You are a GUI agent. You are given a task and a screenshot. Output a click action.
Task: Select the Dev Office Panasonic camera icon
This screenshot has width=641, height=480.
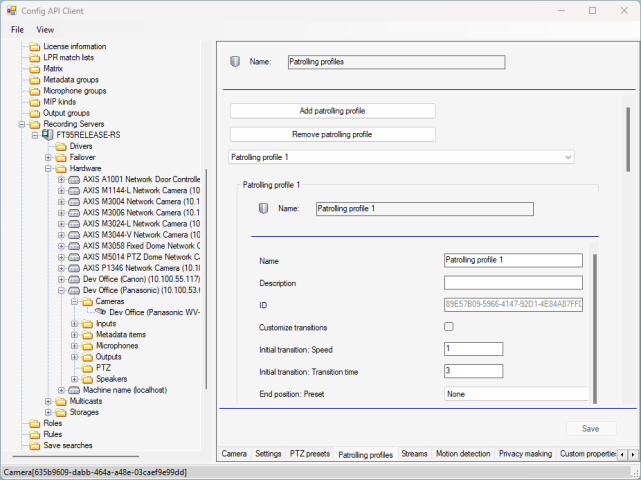click(100, 312)
